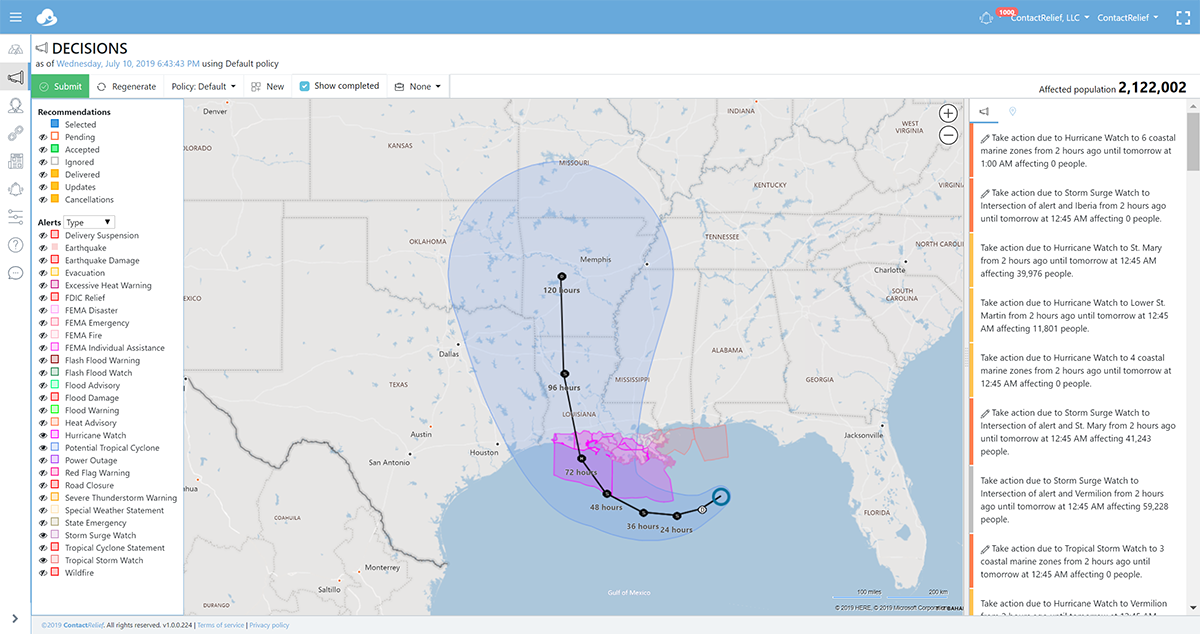Select the megaphone decisions tab in right panel
The width and height of the screenshot is (1200, 634).
point(984,112)
